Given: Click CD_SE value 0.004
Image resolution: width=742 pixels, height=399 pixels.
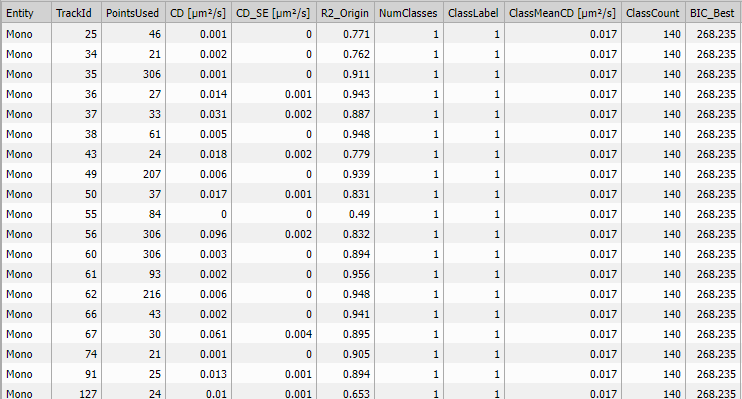Looking at the screenshot, I should (299, 334).
